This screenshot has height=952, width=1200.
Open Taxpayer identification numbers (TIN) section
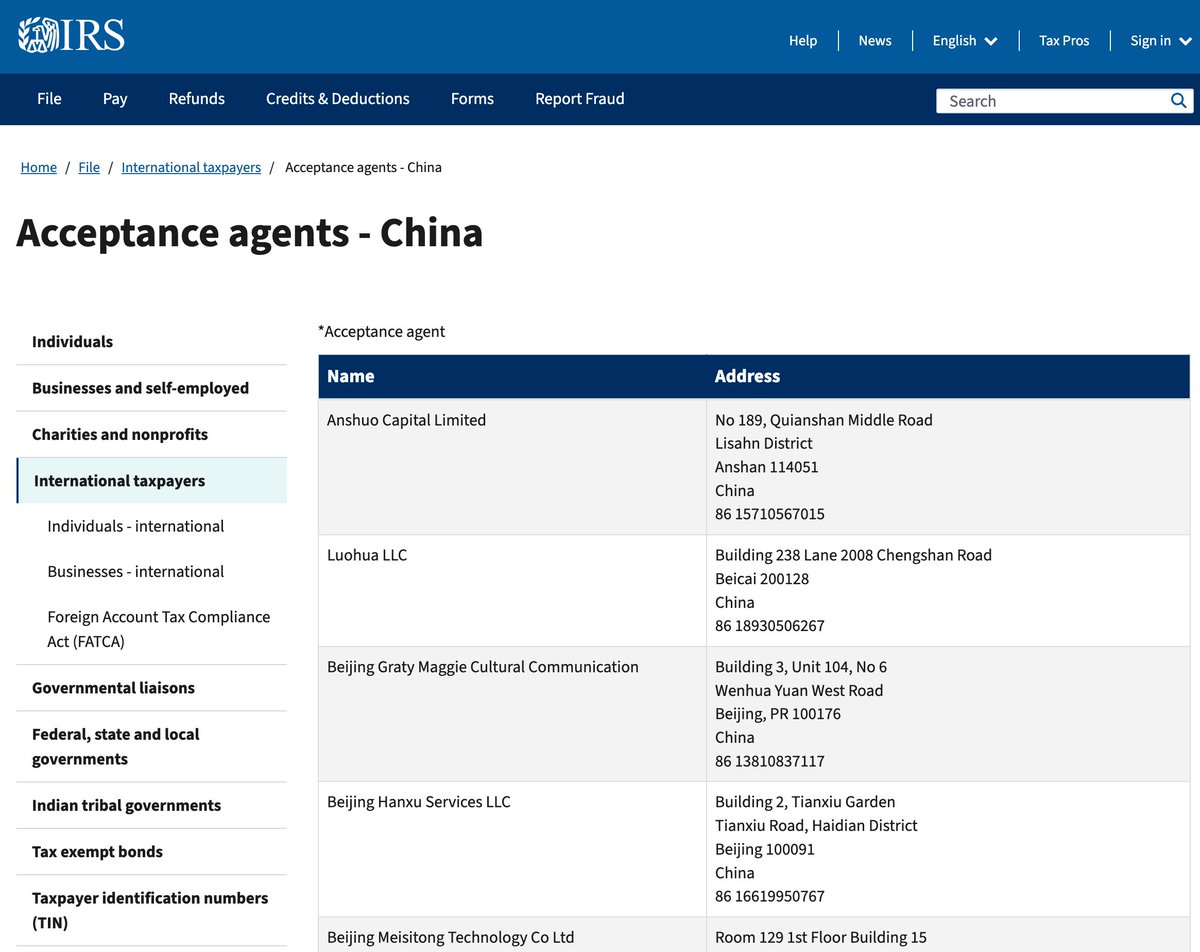(152, 910)
